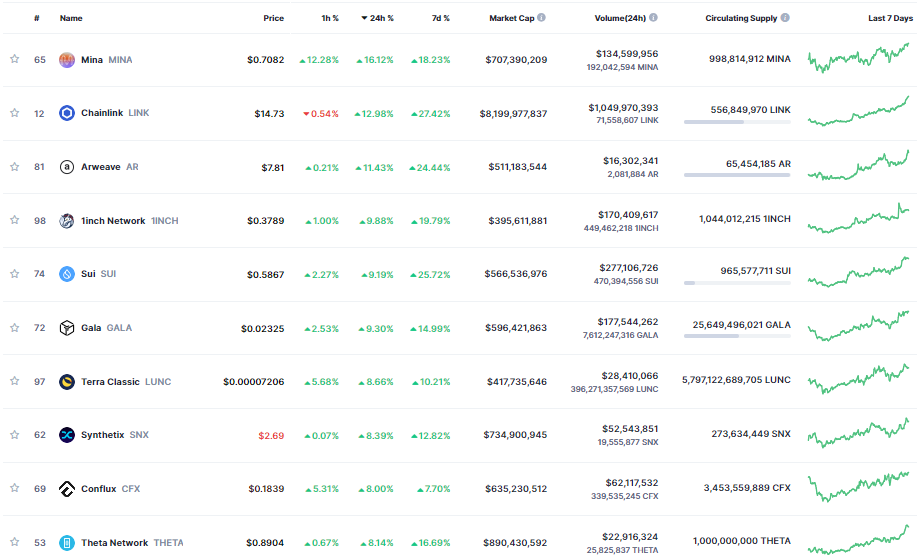Open the Synthetix SNX coin page
This screenshot has height=555, width=919.
(x=115, y=435)
